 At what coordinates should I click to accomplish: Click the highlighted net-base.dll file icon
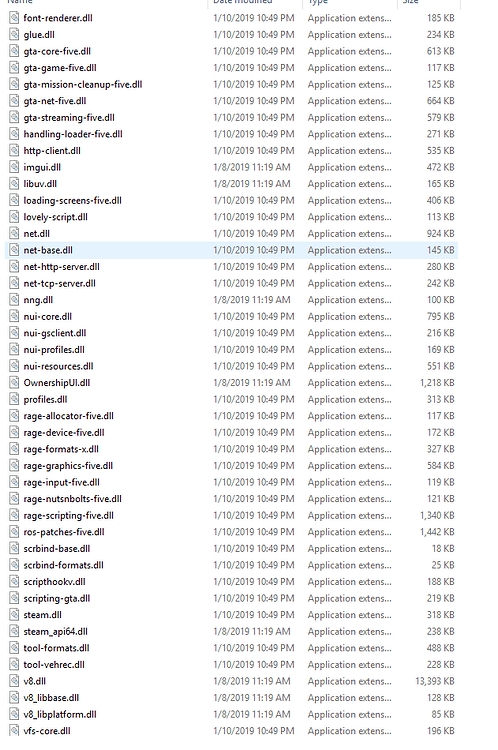14,250
